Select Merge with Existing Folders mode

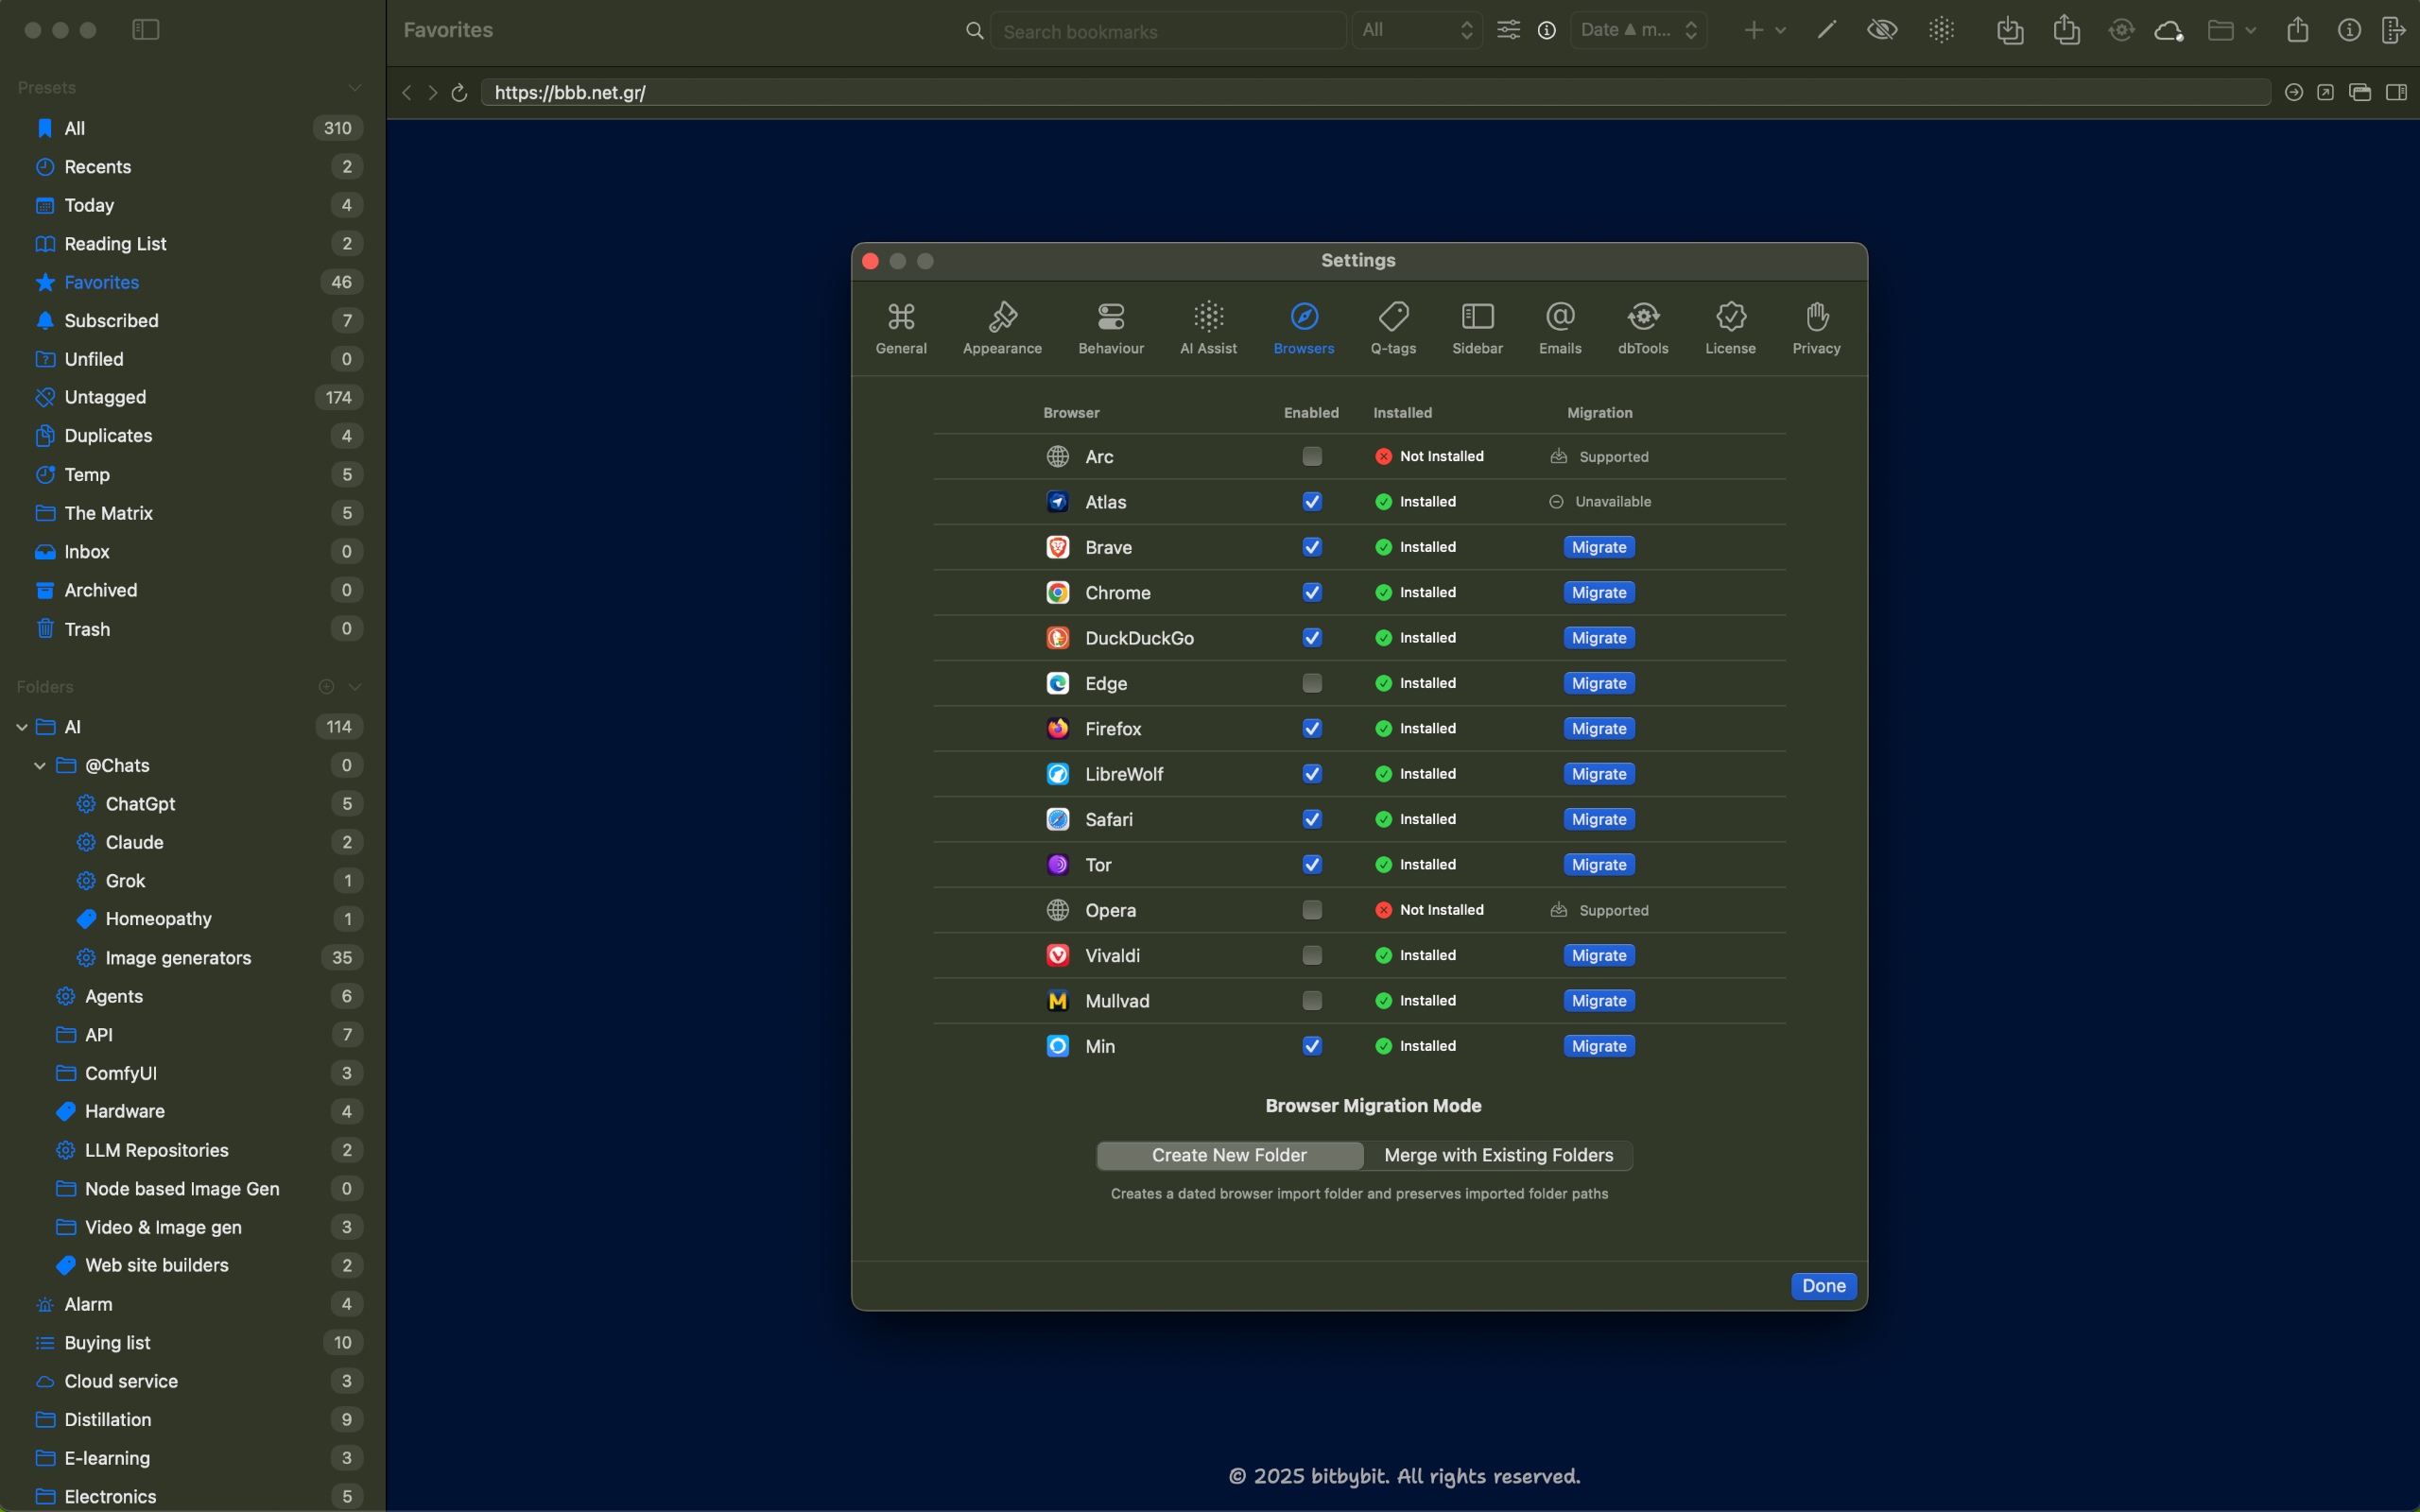[1498, 1155]
